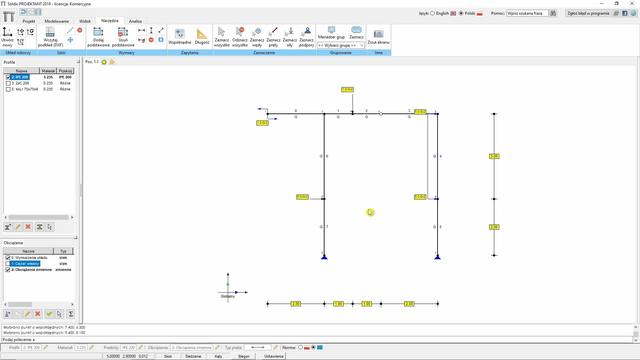This screenshot has height=360, width=640.
Task: Click the Zaznacz węzły icon
Action: click(x=257, y=32)
